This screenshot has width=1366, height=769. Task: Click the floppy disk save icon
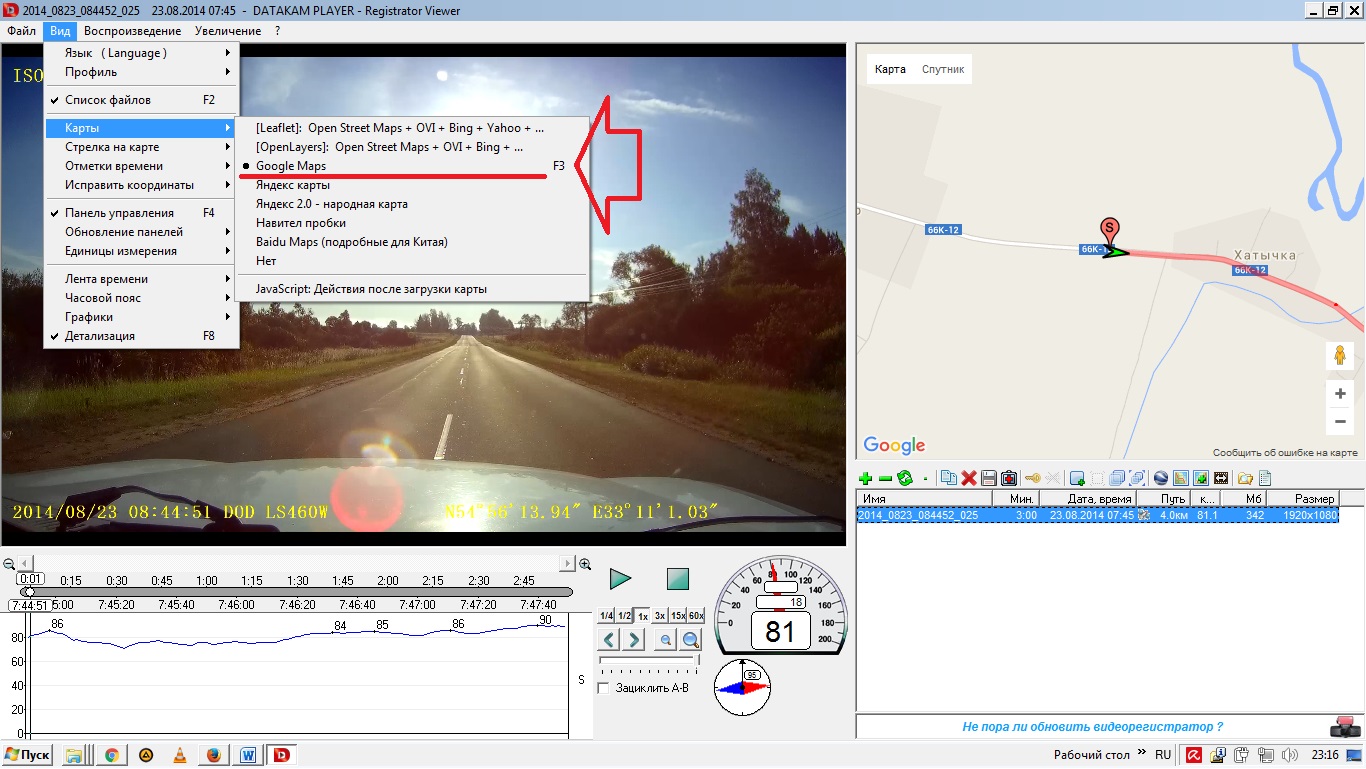click(x=988, y=479)
